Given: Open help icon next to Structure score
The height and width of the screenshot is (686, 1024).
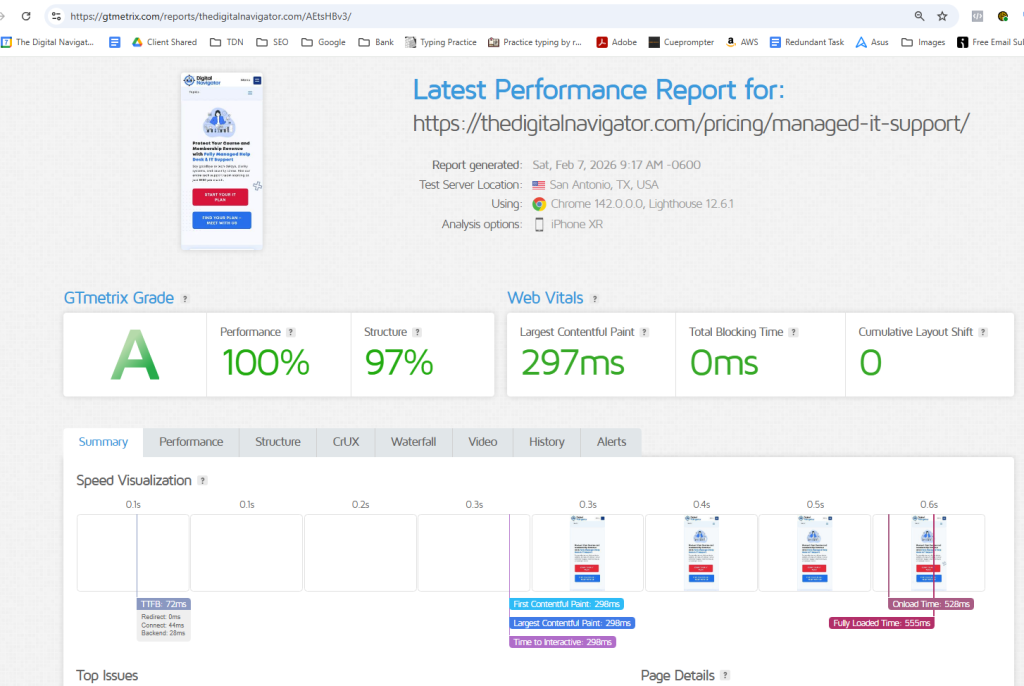Looking at the screenshot, I should (x=417, y=332).
